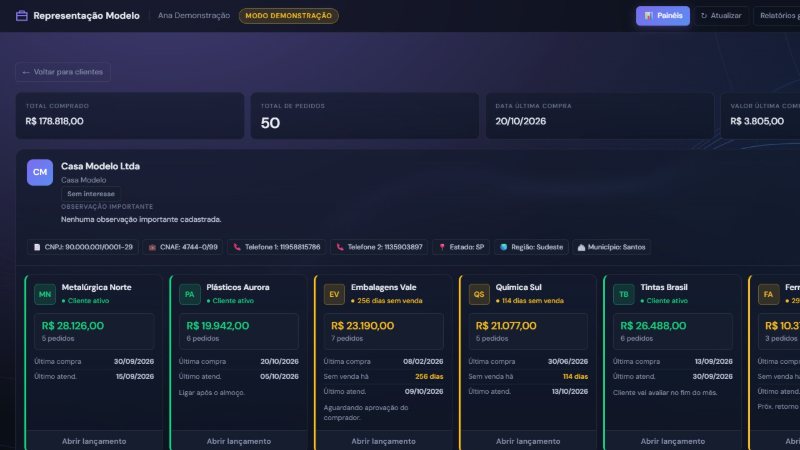Go back via Voltar para clientes
The height and width of the screenshot is (450, 800).
pyautogui.click(x=63, y=72)
